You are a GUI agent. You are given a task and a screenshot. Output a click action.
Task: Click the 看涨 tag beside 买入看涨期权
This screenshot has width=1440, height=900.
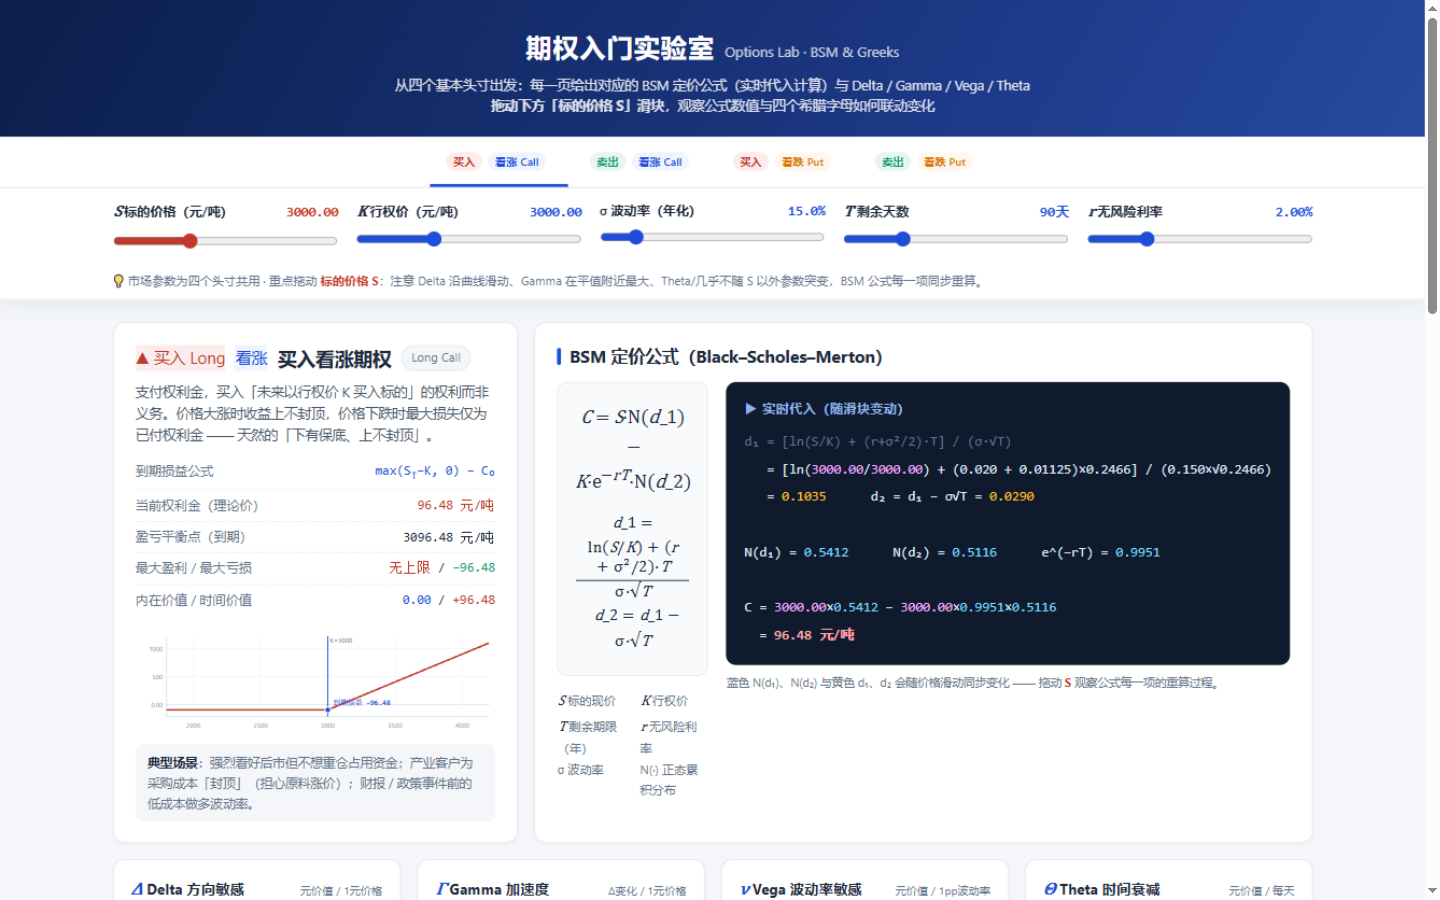coord(251,358)
